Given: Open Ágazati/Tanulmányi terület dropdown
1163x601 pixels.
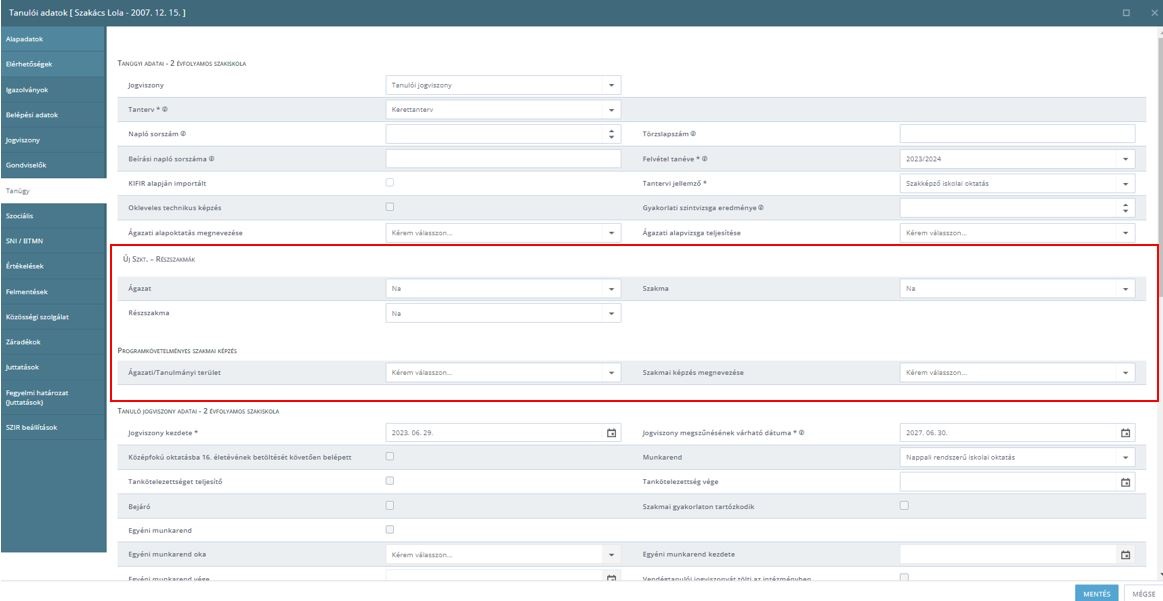Looking at the screenshot, I should click(503, 372).
